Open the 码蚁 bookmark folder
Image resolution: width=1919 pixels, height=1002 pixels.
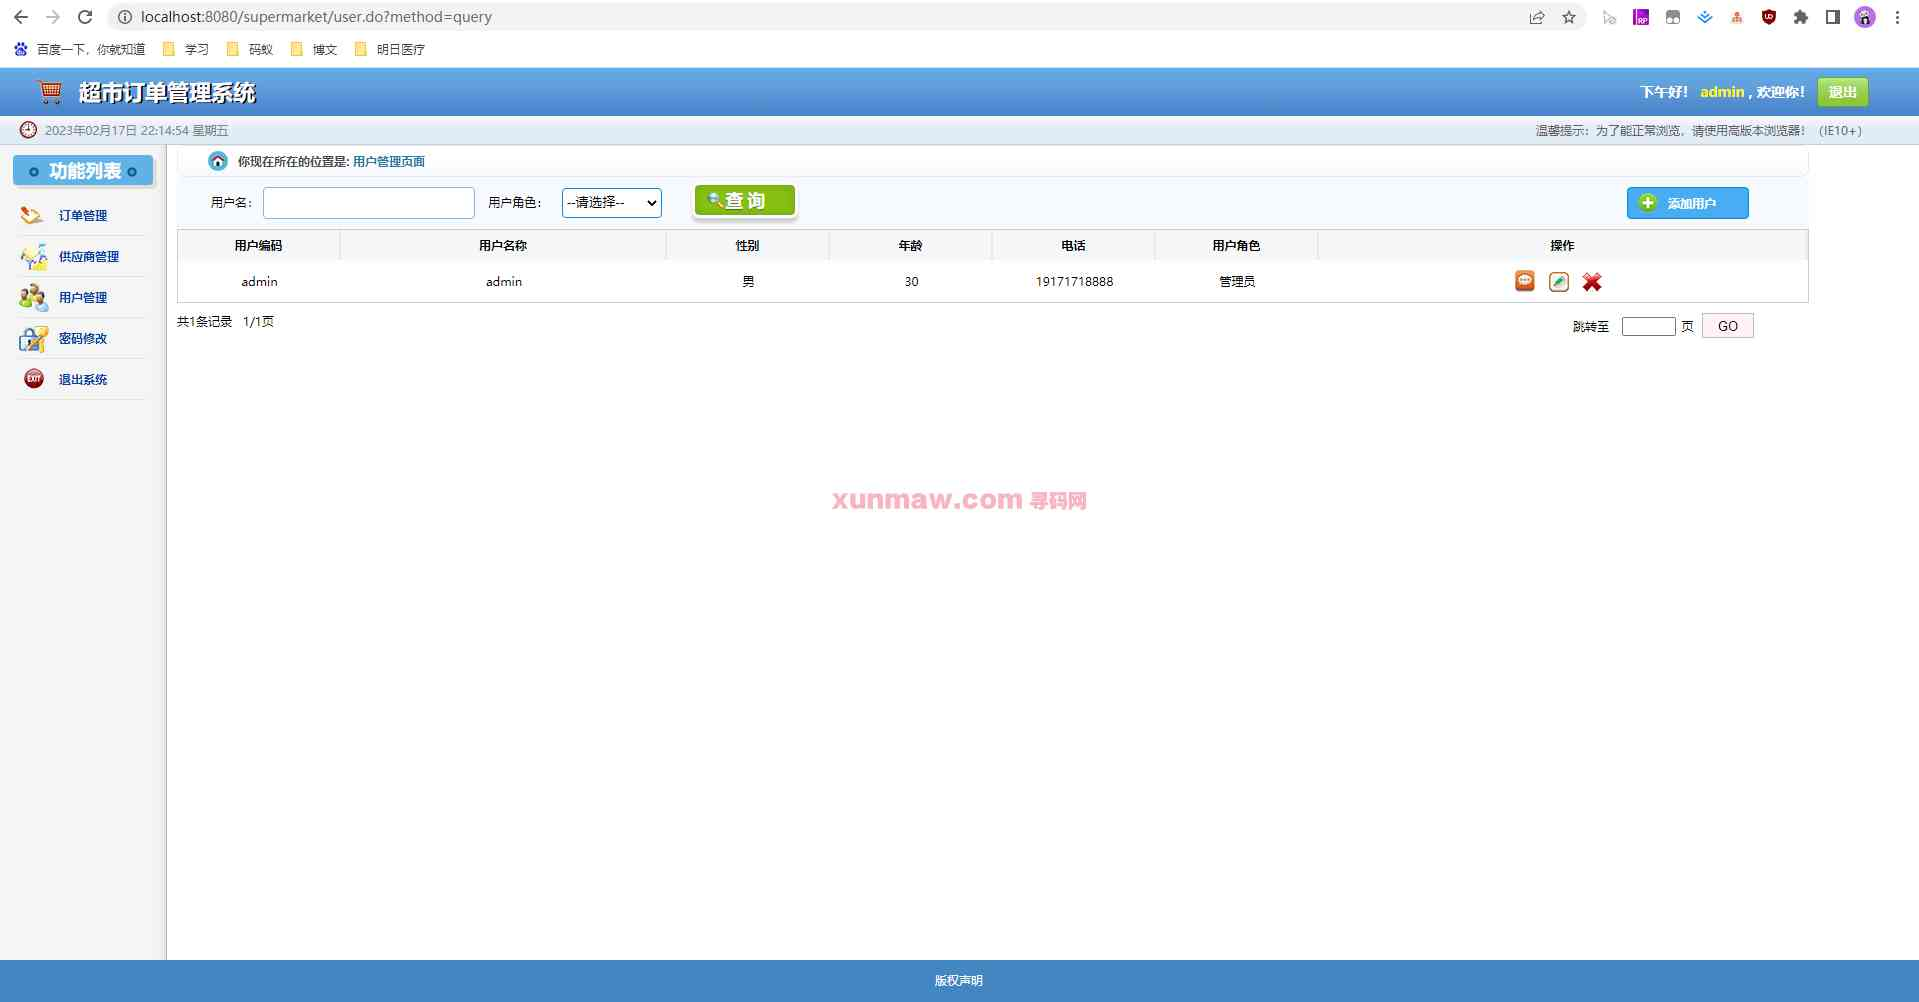click(250, 49)
